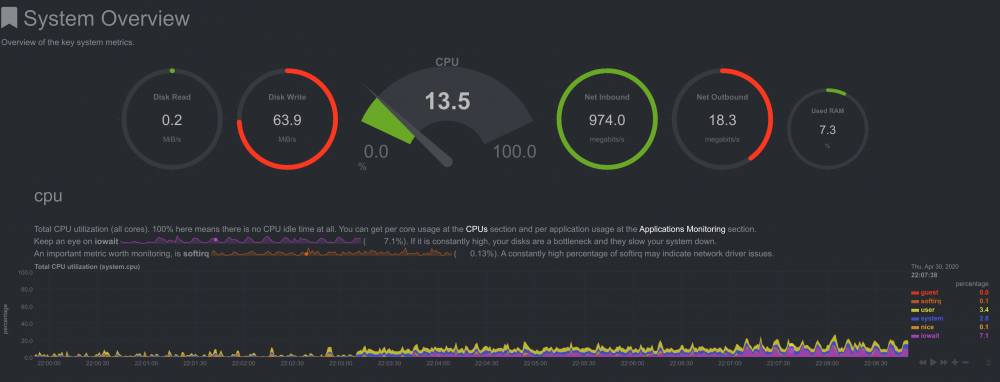Click the softirq sparkline chart

pos(331,253)
